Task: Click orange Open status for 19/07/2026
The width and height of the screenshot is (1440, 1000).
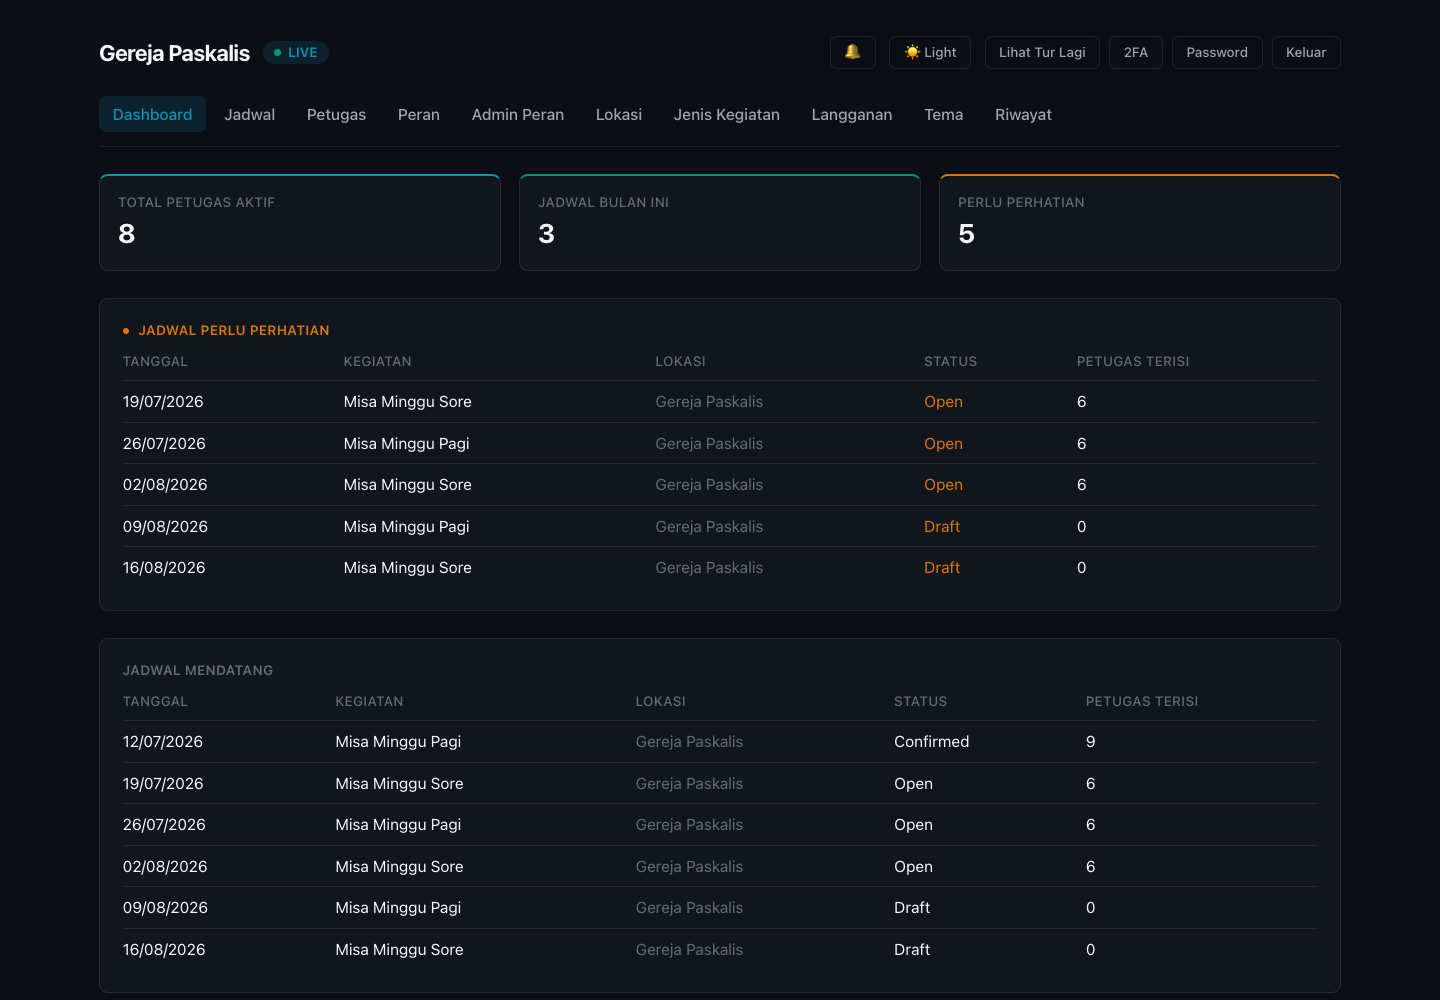Action: click(943, 402)
